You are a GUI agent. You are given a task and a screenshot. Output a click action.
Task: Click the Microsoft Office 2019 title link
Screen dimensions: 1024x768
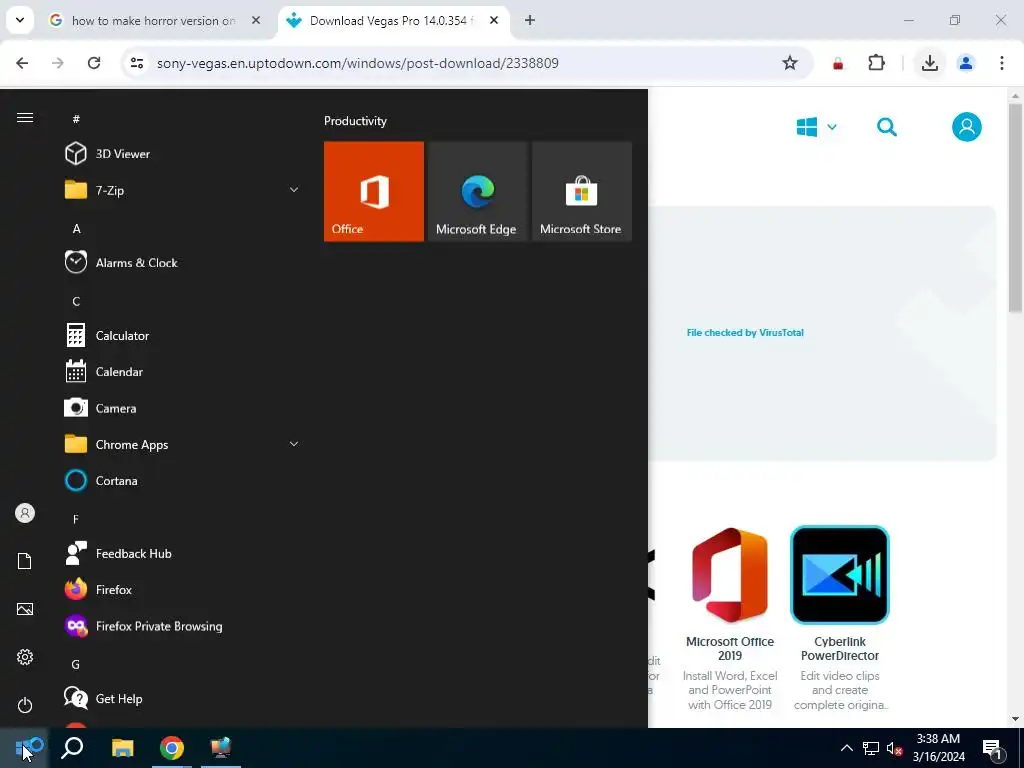(730, 648)
